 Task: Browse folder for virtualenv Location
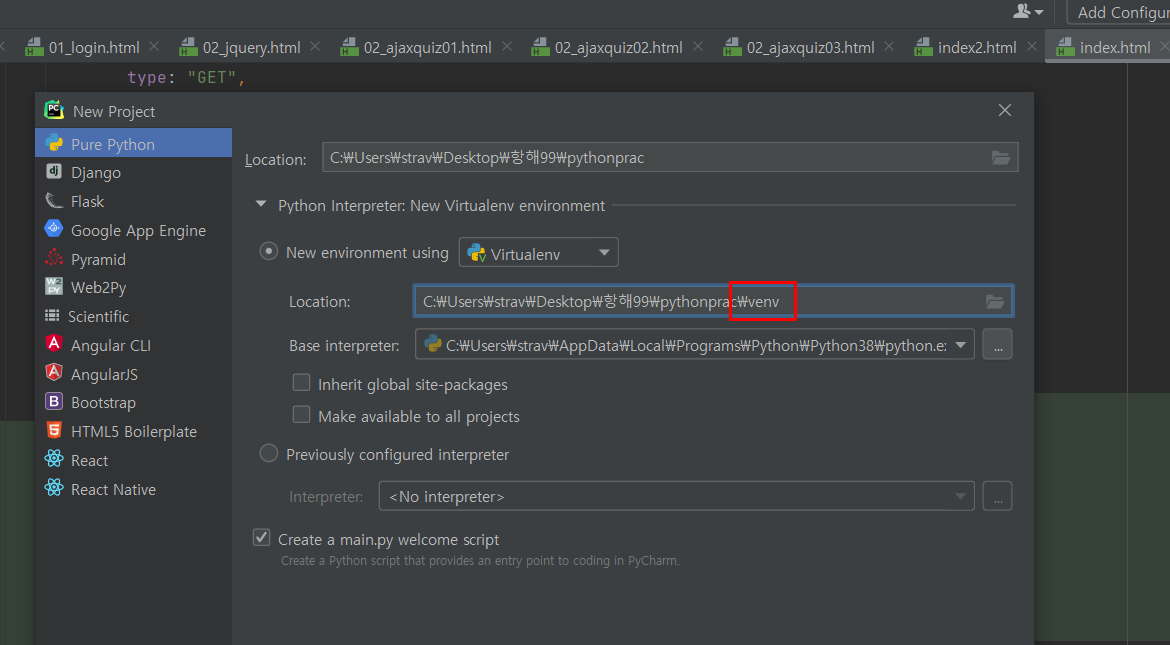pos(995,302)
